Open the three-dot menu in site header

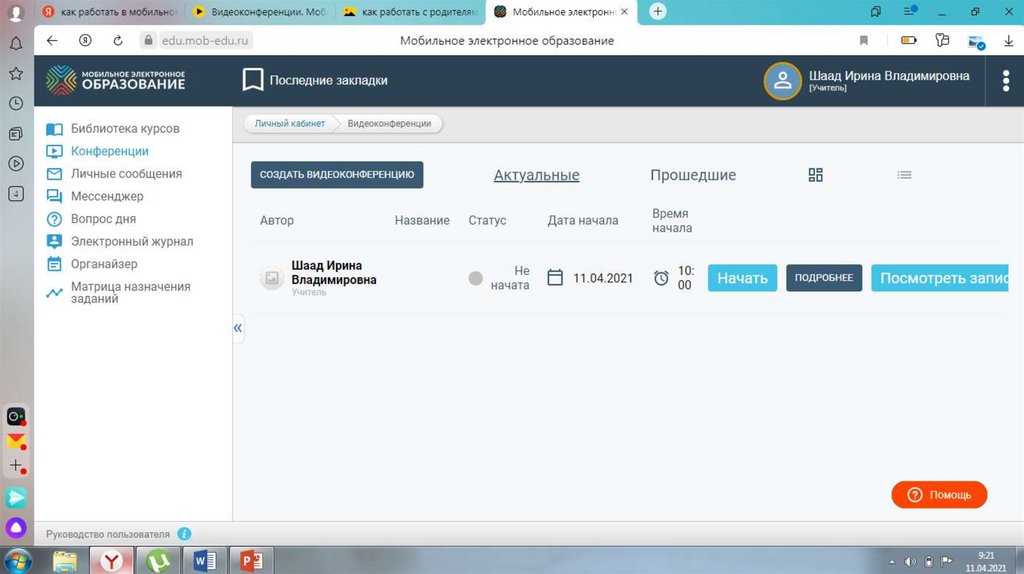[x=1006, y=80]
